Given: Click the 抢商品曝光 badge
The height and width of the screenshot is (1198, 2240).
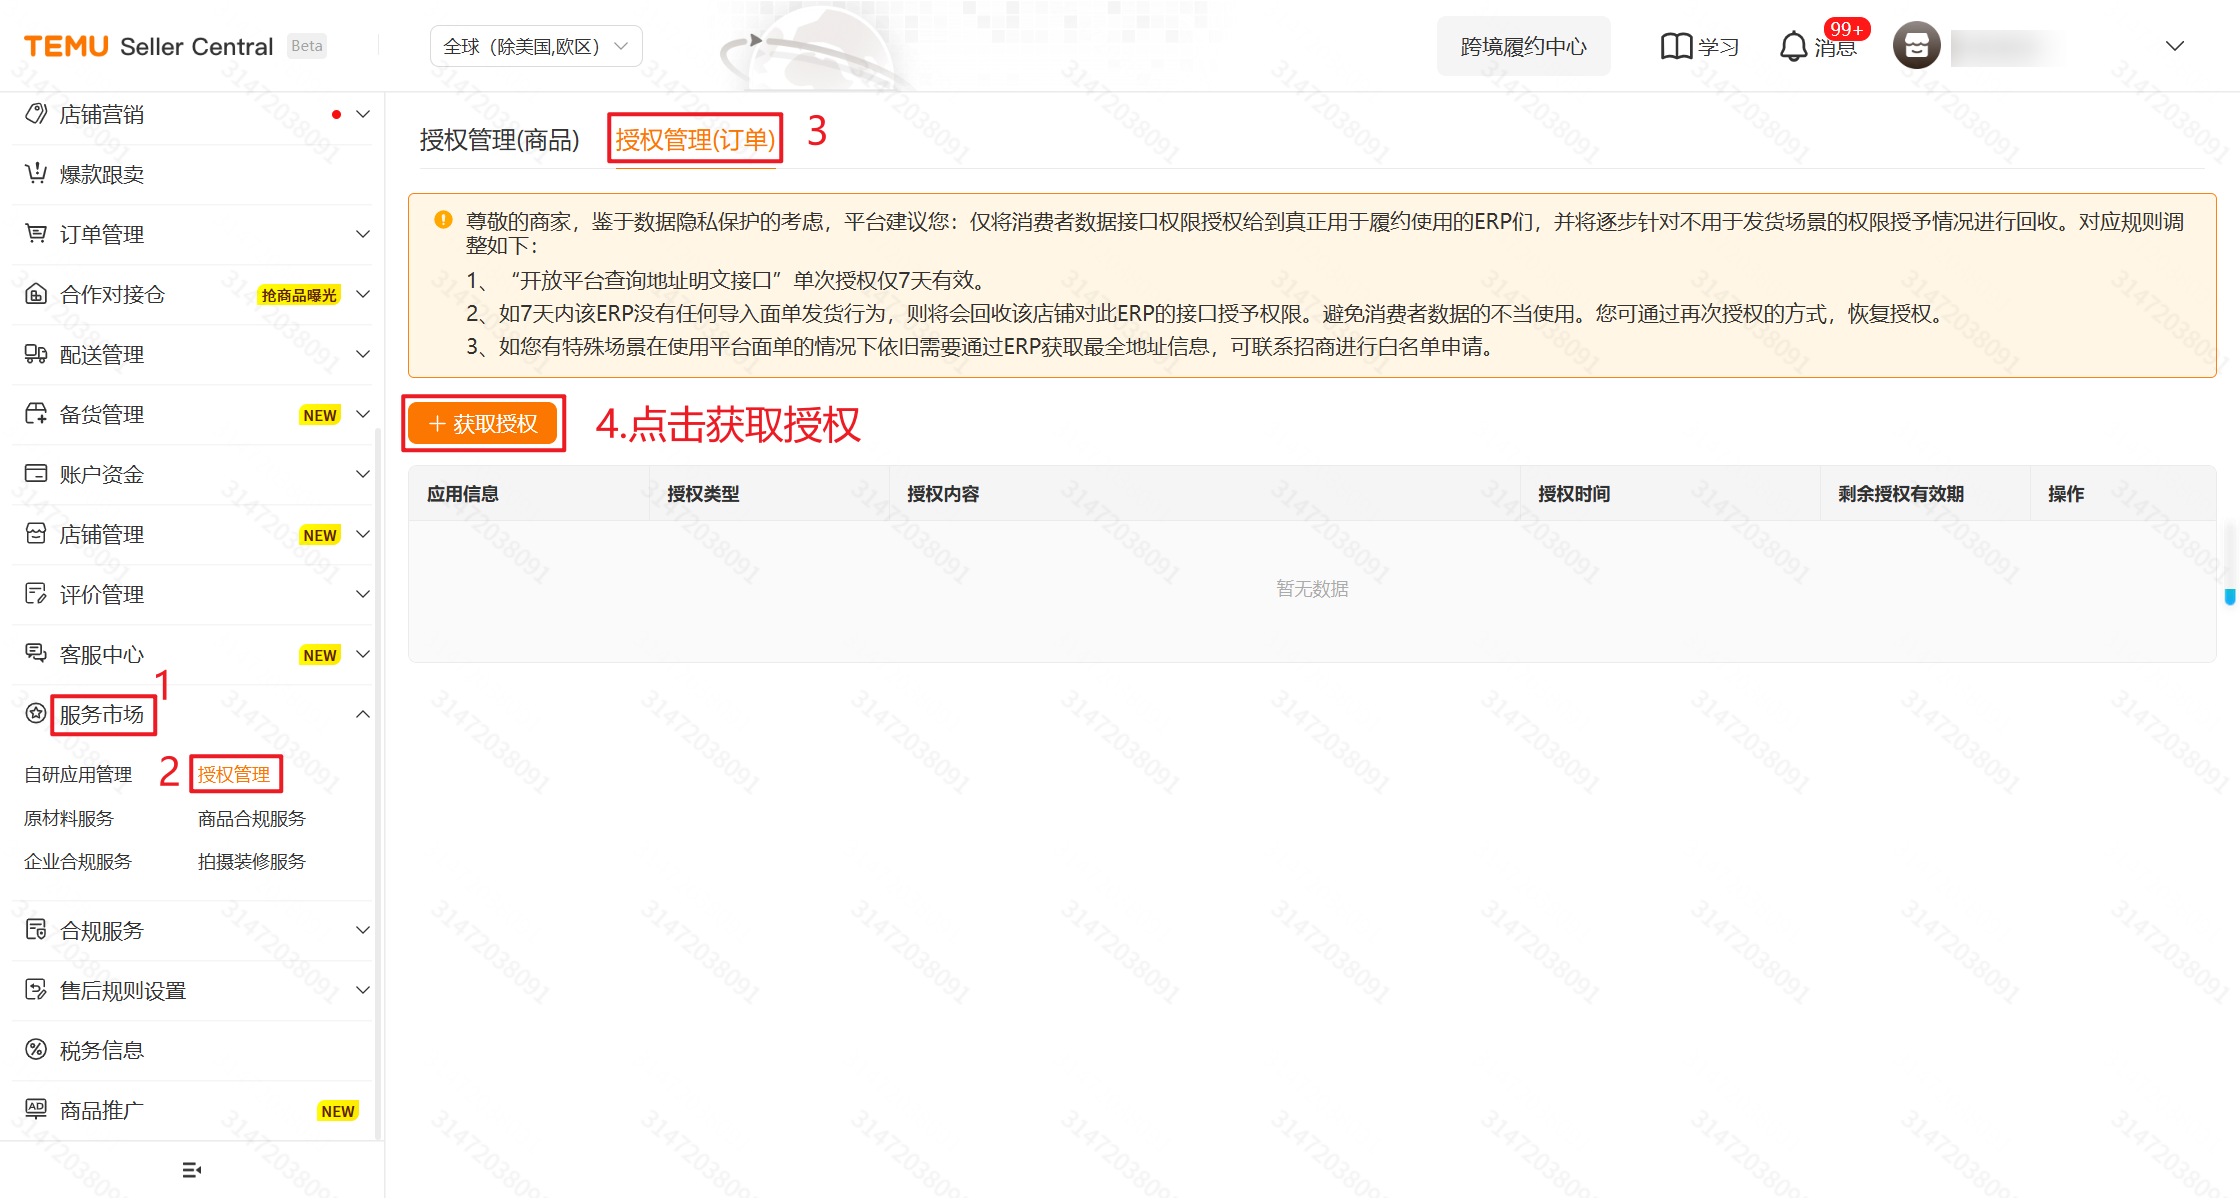Looking at the screenshot, I should click(299, 295).
